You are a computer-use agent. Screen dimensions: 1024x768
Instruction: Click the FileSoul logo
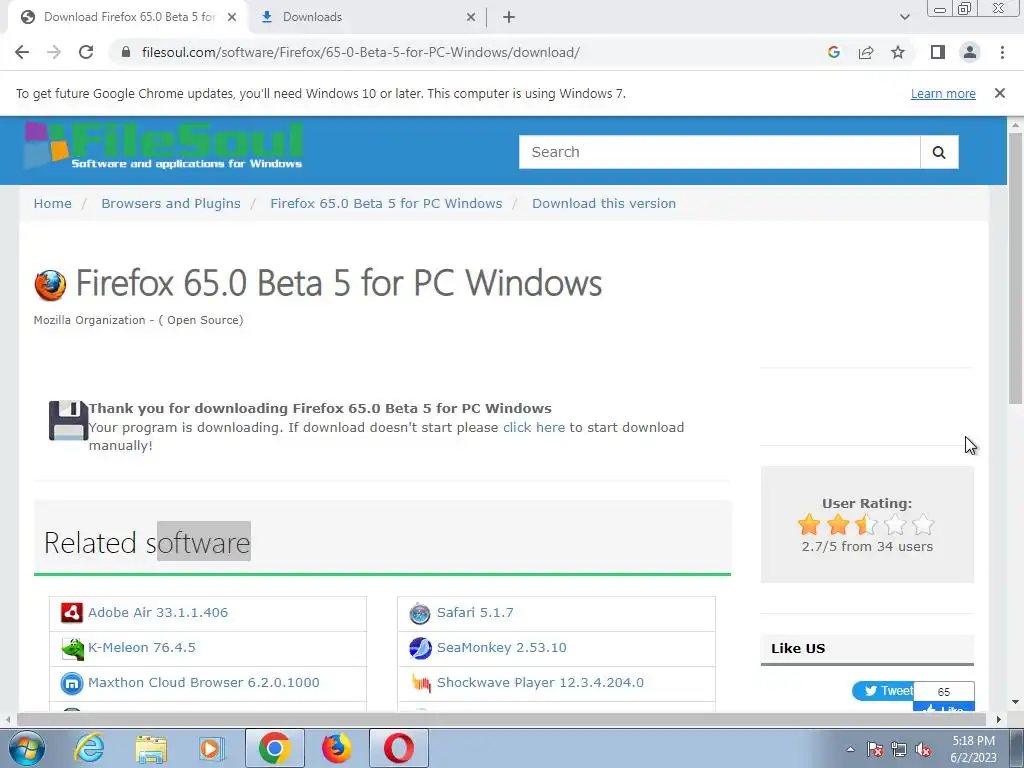pyautogui.click(x=164, y=146)
